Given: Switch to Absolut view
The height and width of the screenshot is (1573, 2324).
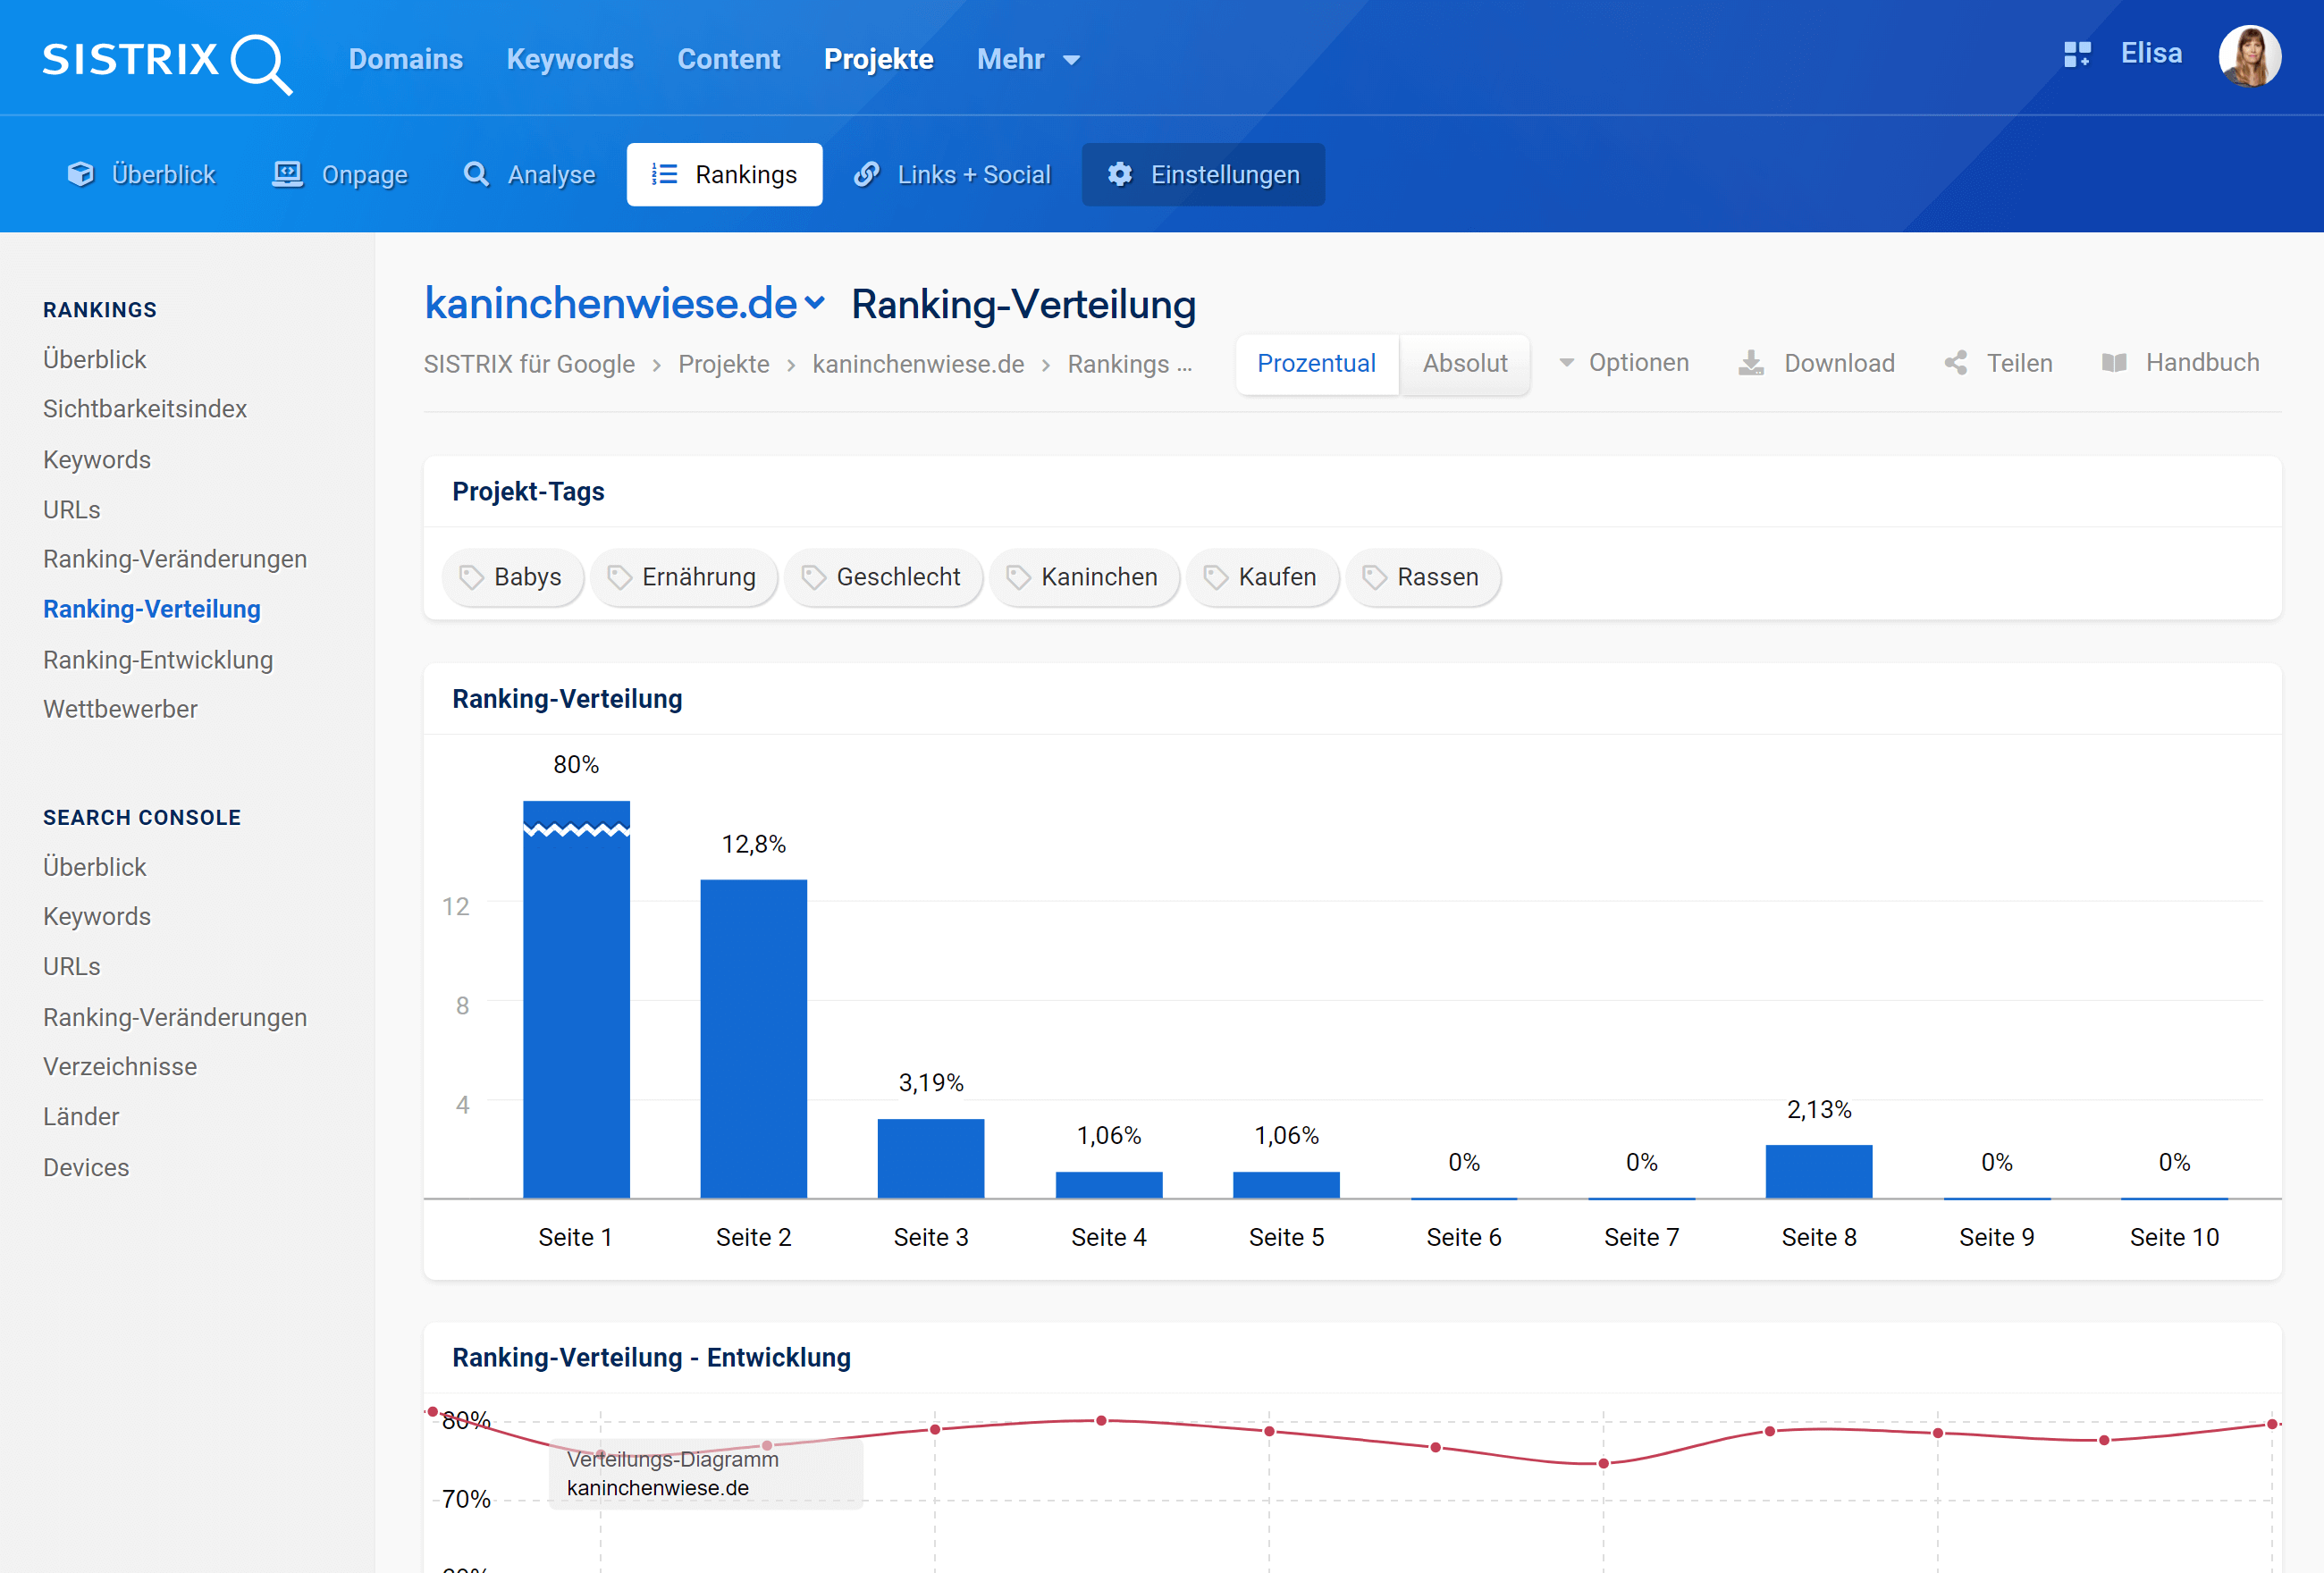Looking at the screenshot, I should click(1465, 364).
